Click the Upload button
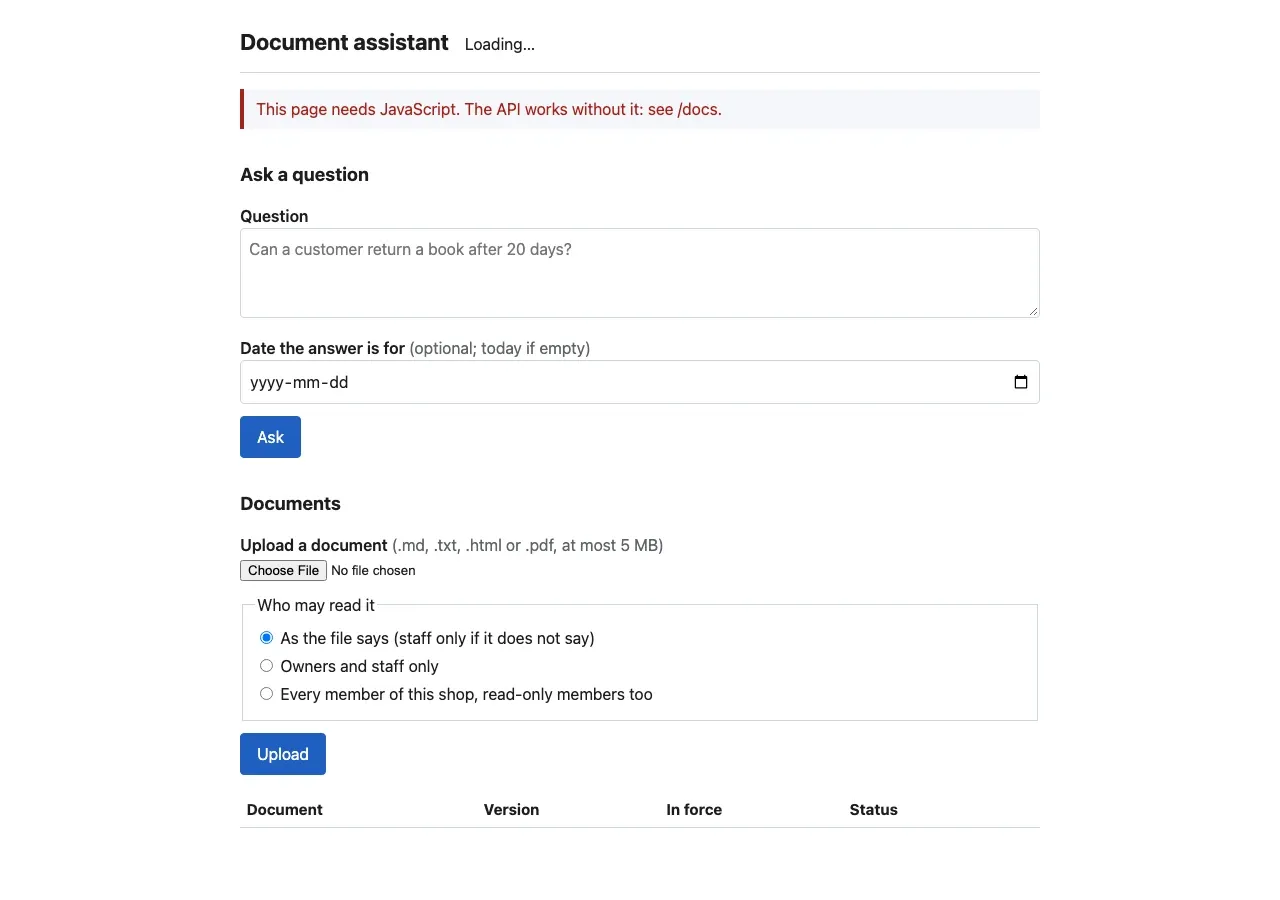 283,754
